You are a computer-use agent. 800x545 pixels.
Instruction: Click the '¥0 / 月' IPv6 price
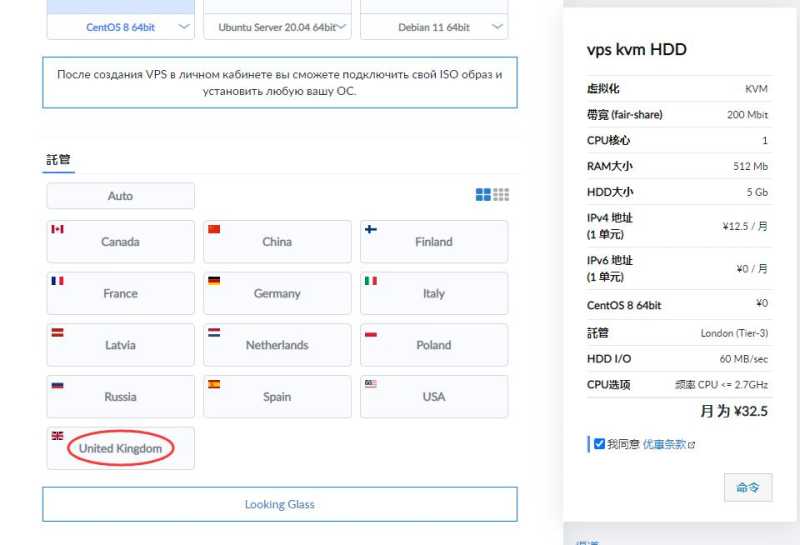[x=752, y=268]
